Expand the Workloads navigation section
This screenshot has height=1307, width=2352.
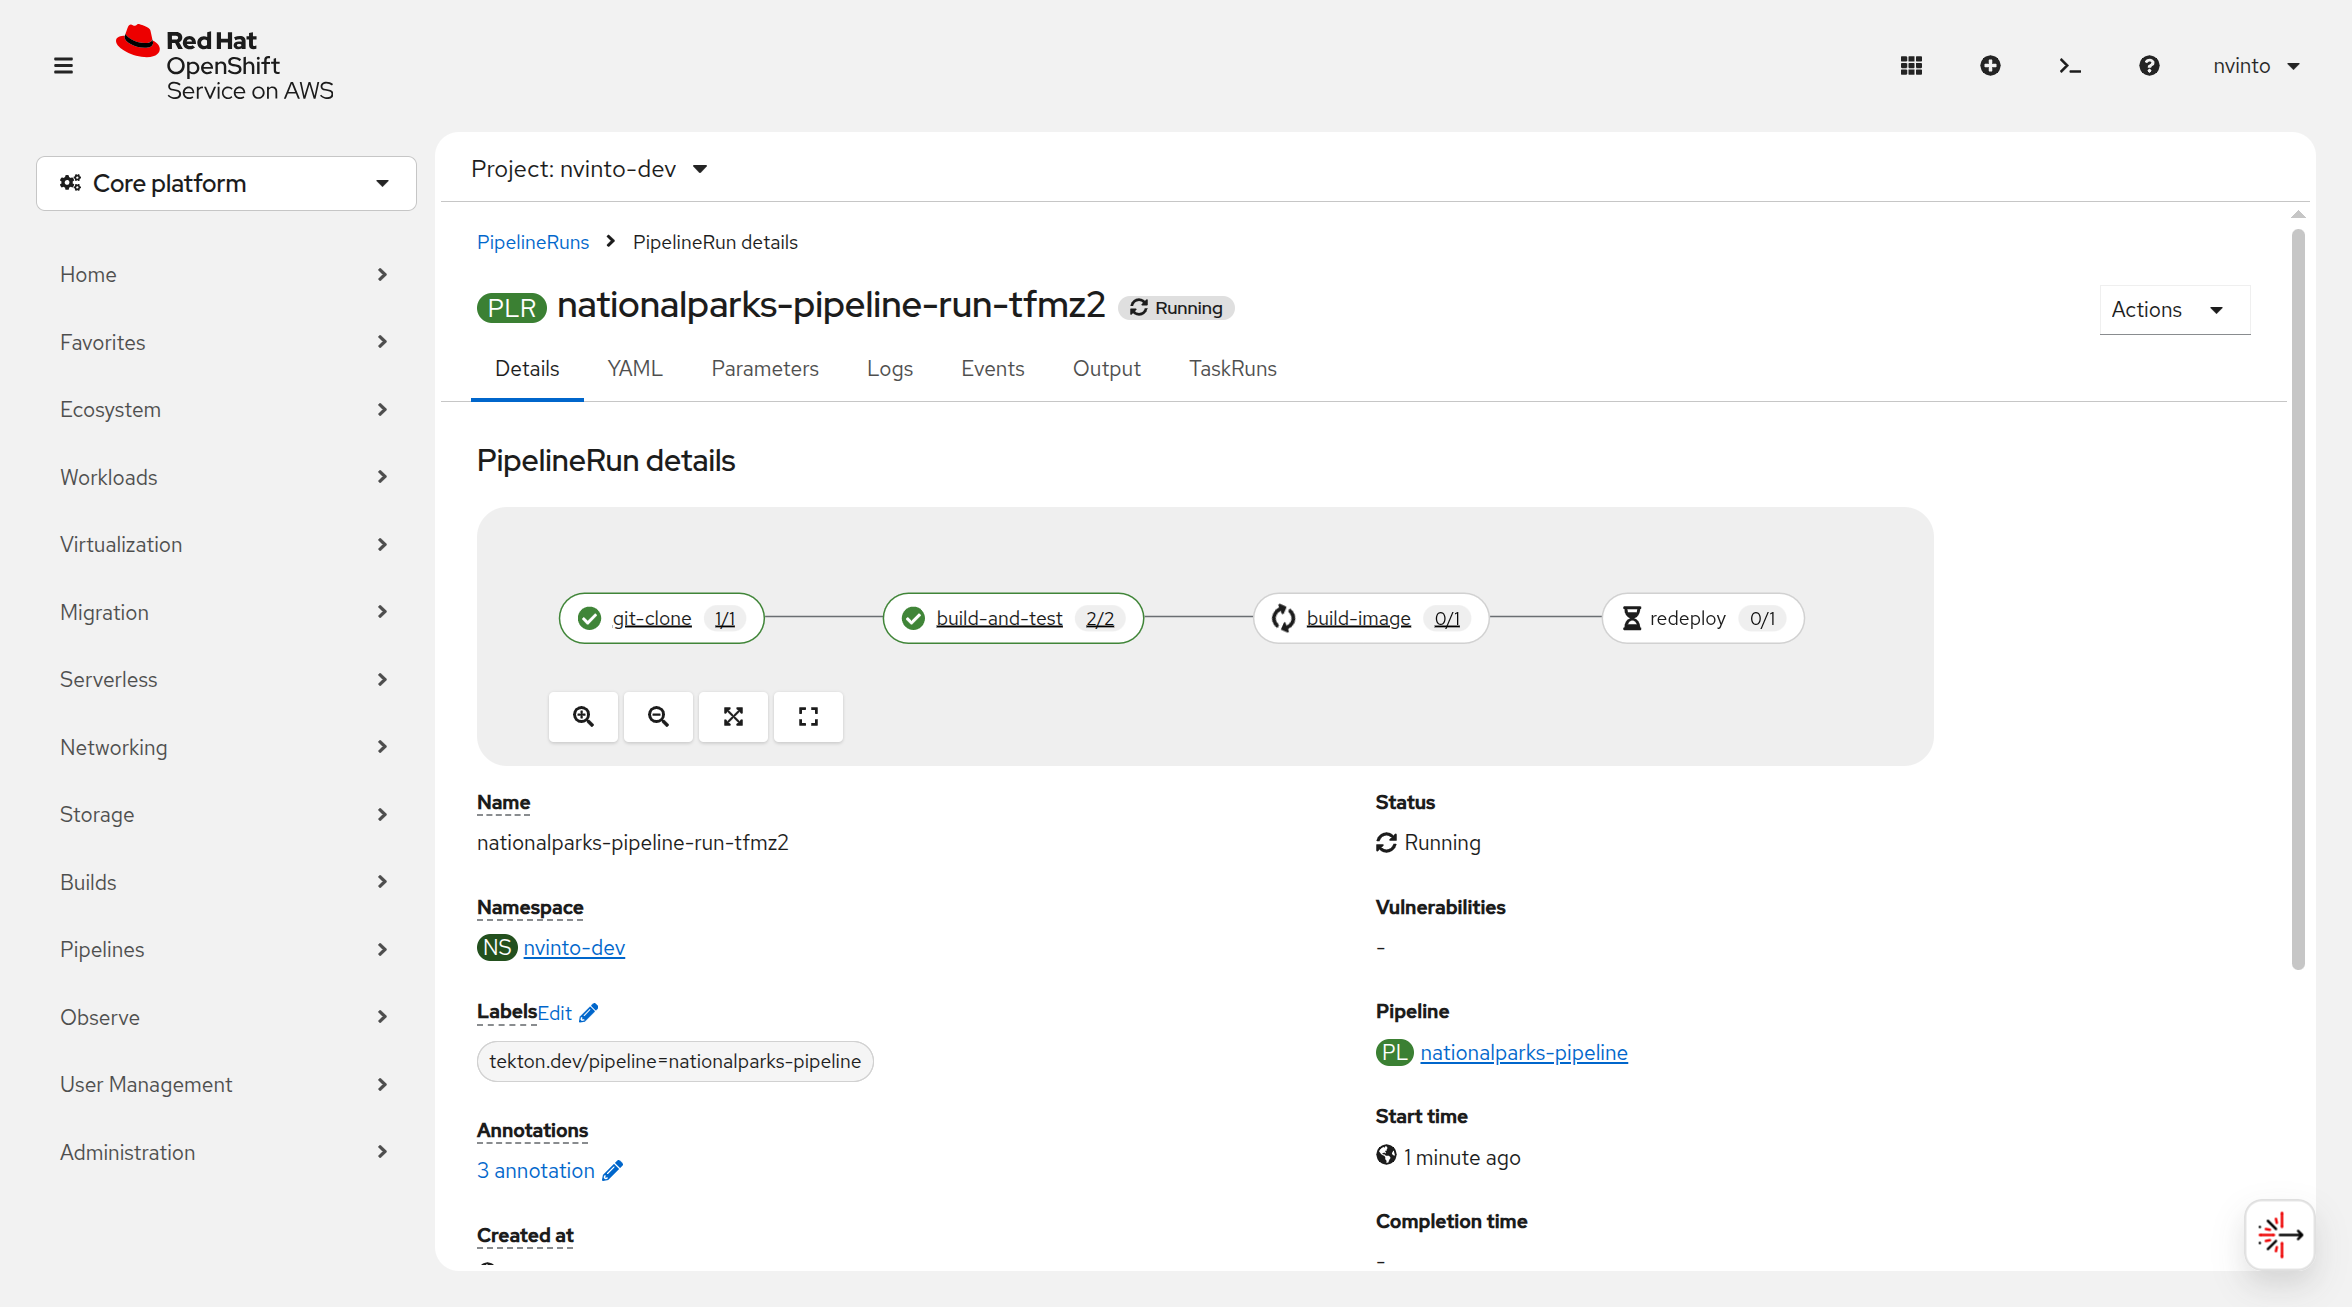[x=224, y=477]
